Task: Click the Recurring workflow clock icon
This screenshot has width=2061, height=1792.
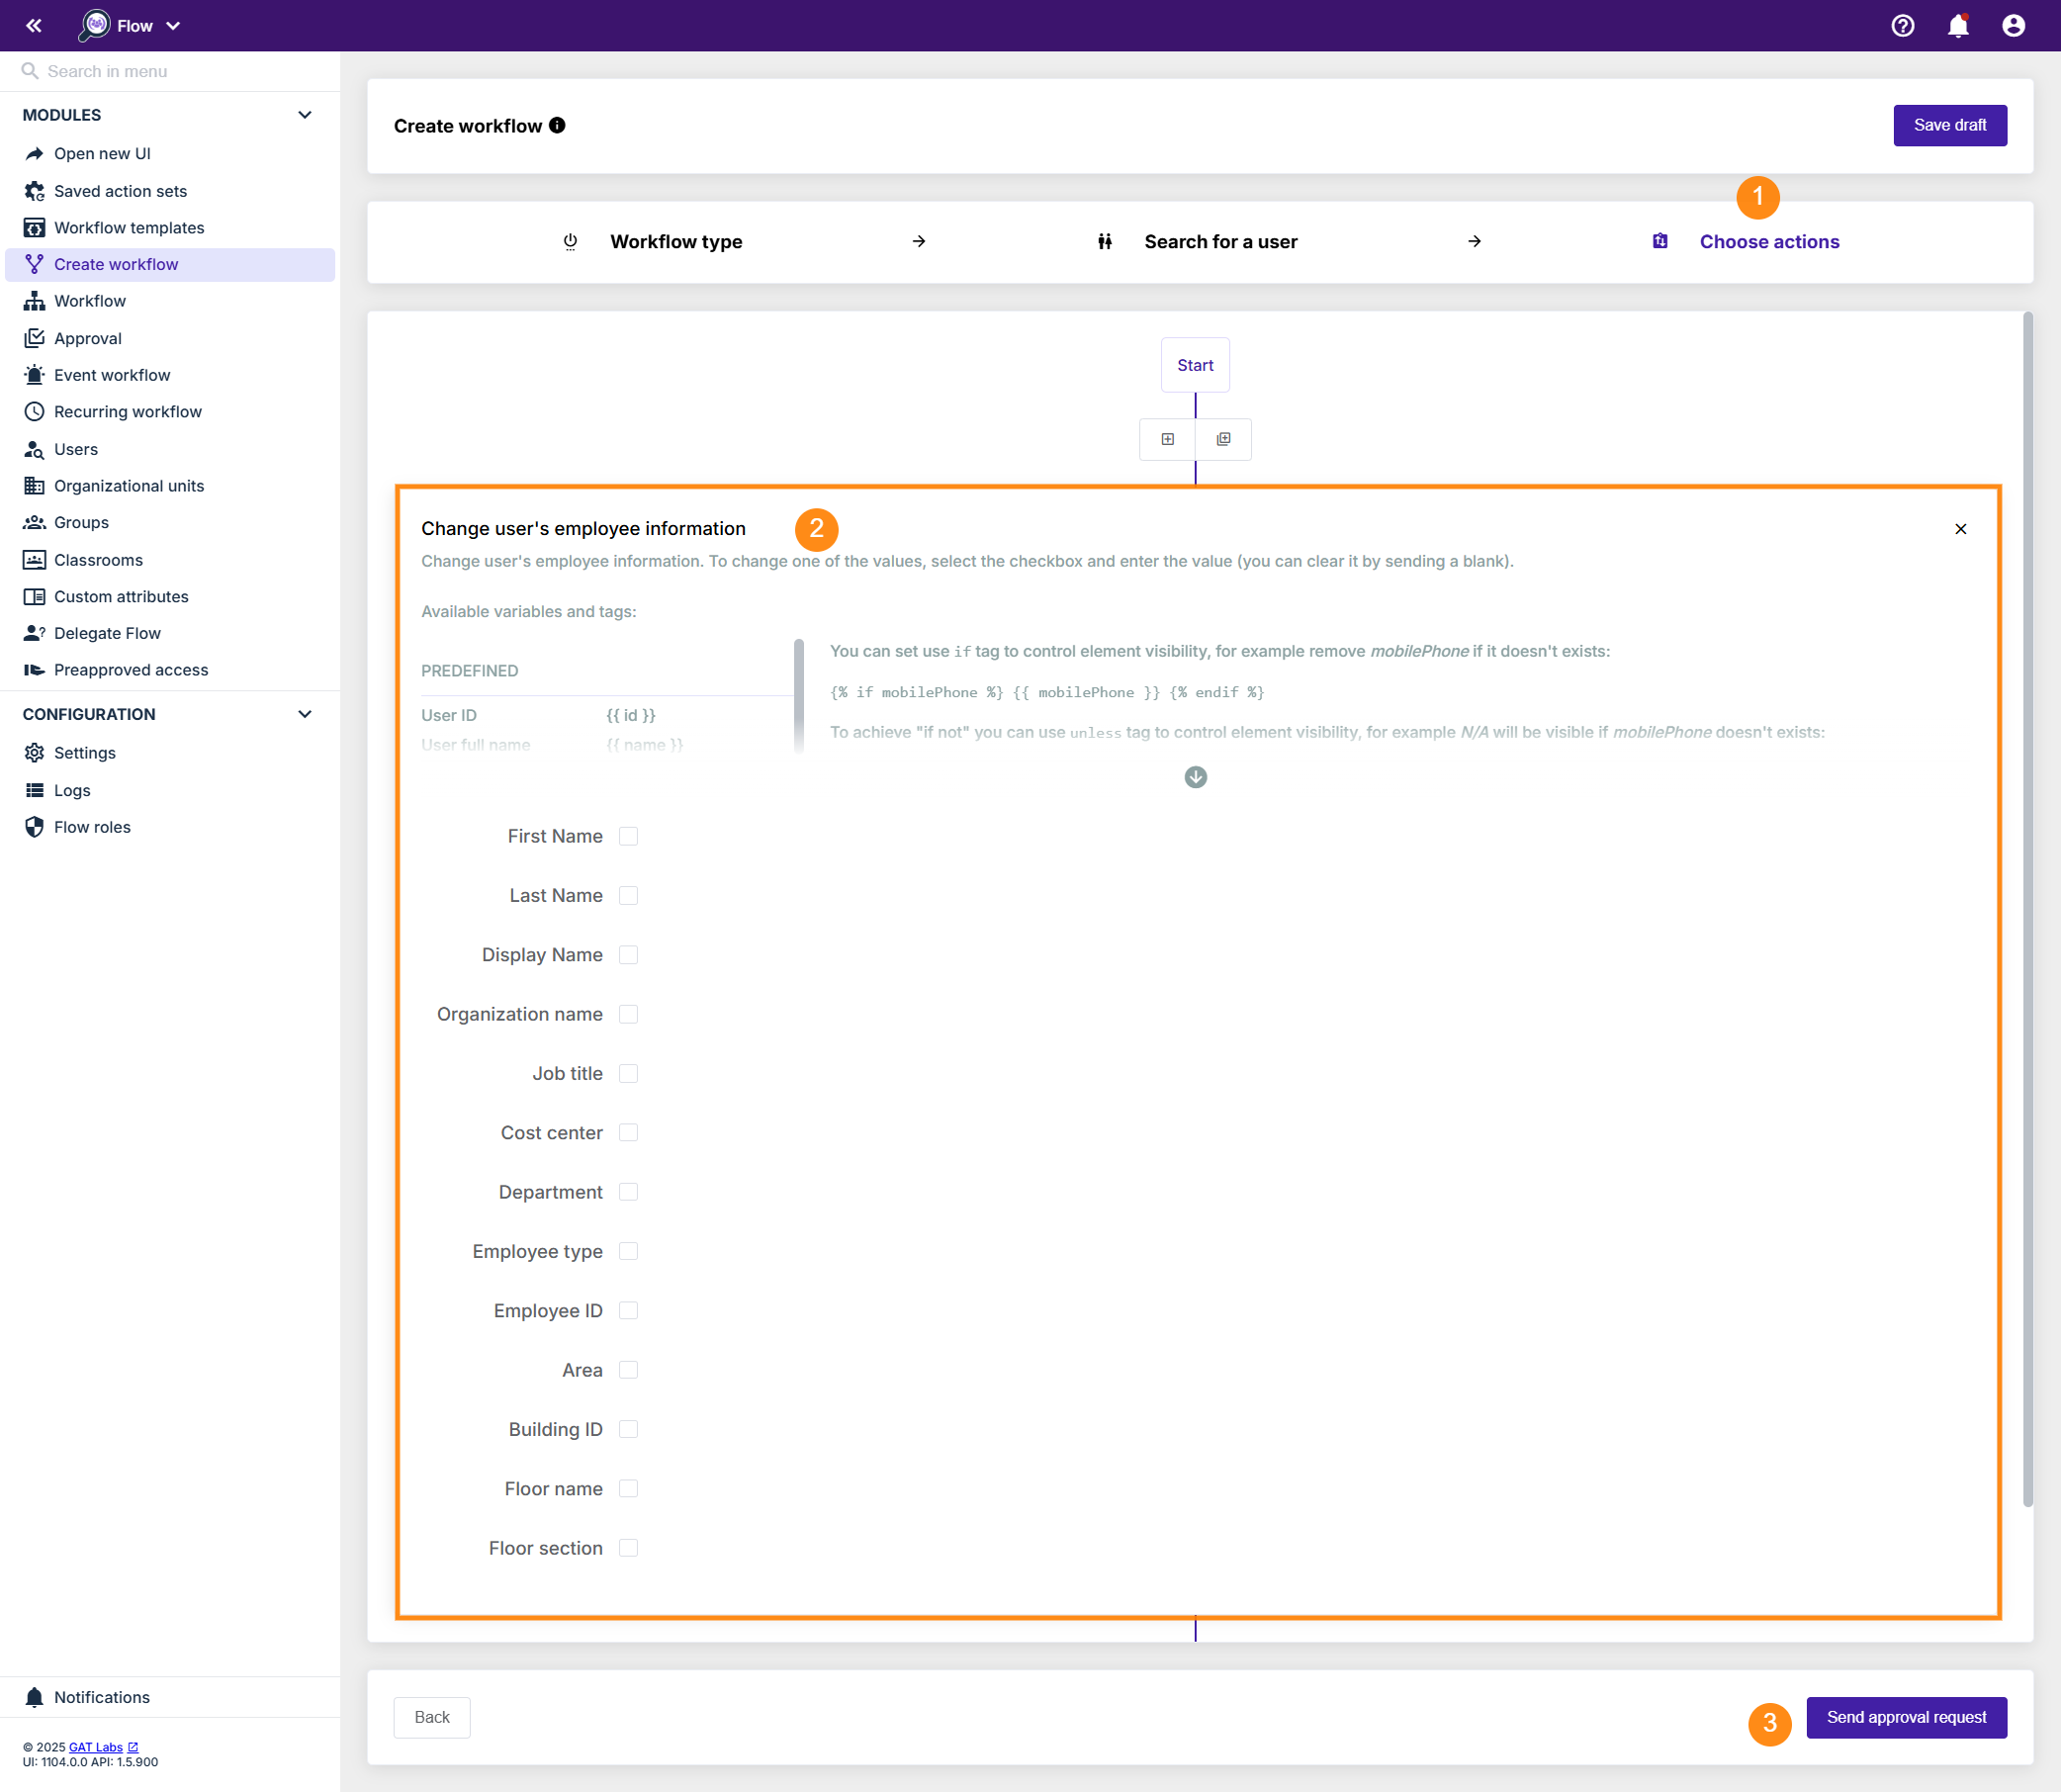Action: pos(34,412)
